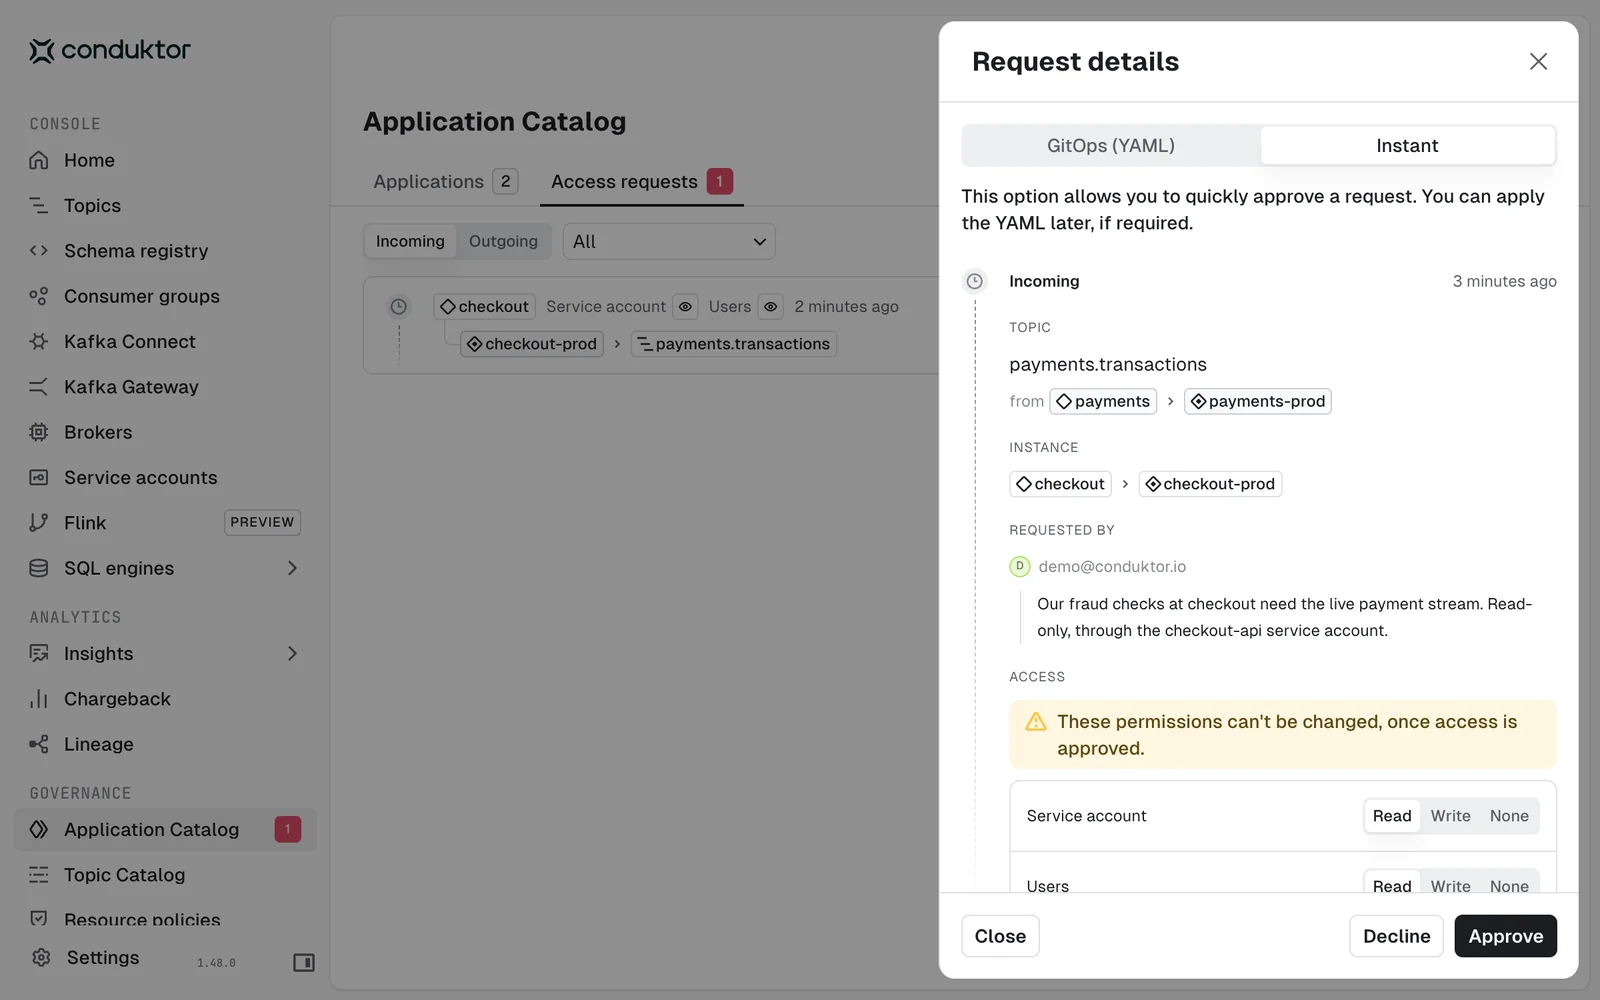Viewport: 1600px width, 1000px height.
Task: Click the PREVIEW badge next to Flink
Action: coord(262,522)
